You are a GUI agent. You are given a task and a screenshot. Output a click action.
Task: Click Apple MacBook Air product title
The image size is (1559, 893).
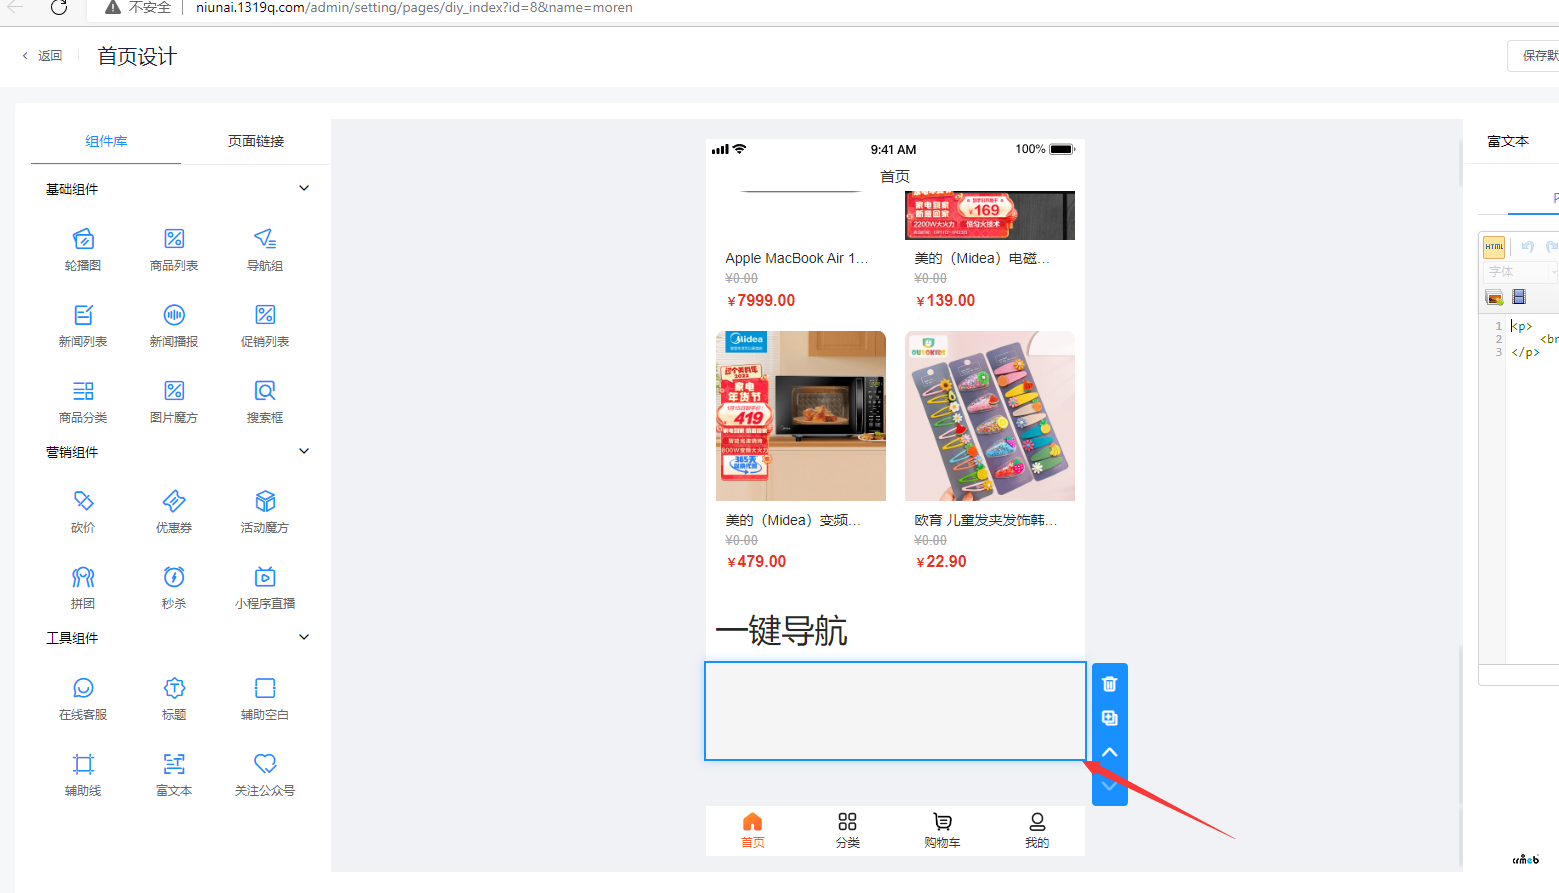pyautogui.click(x=797, y=258)
